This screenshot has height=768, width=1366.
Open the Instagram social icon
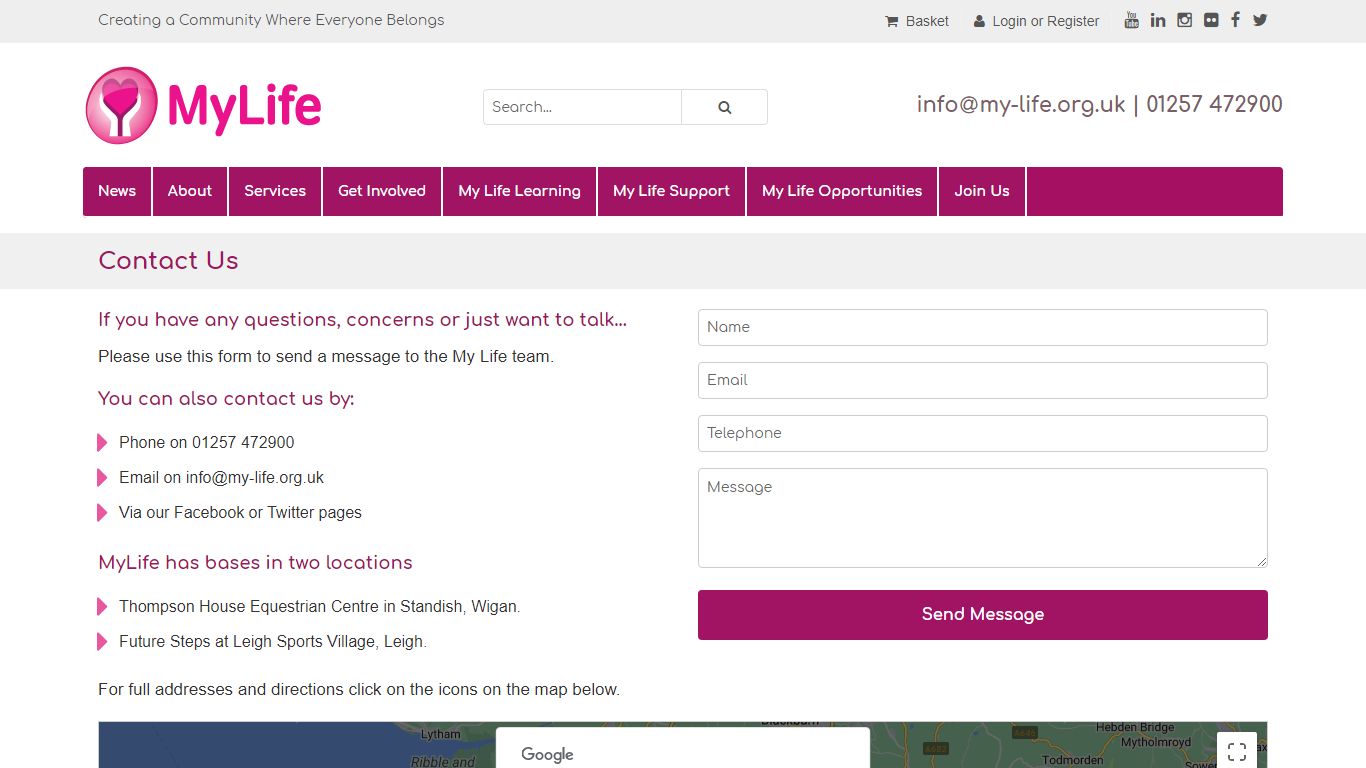1185,20
